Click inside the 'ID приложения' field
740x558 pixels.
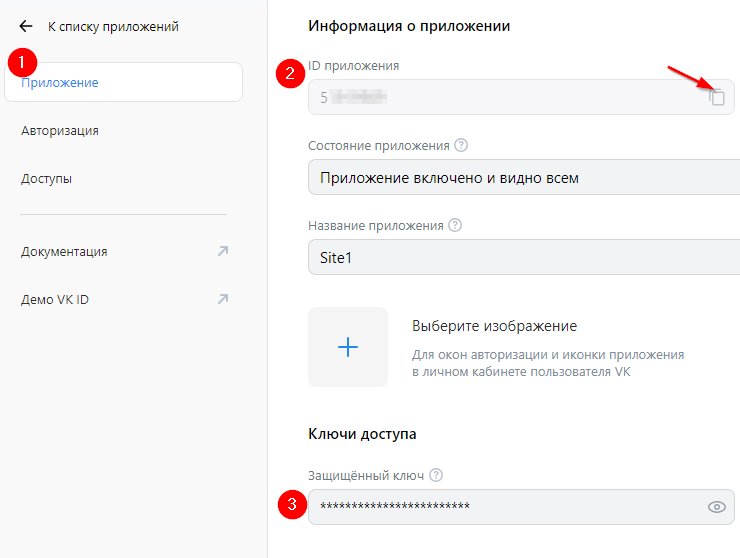point(500,98)
